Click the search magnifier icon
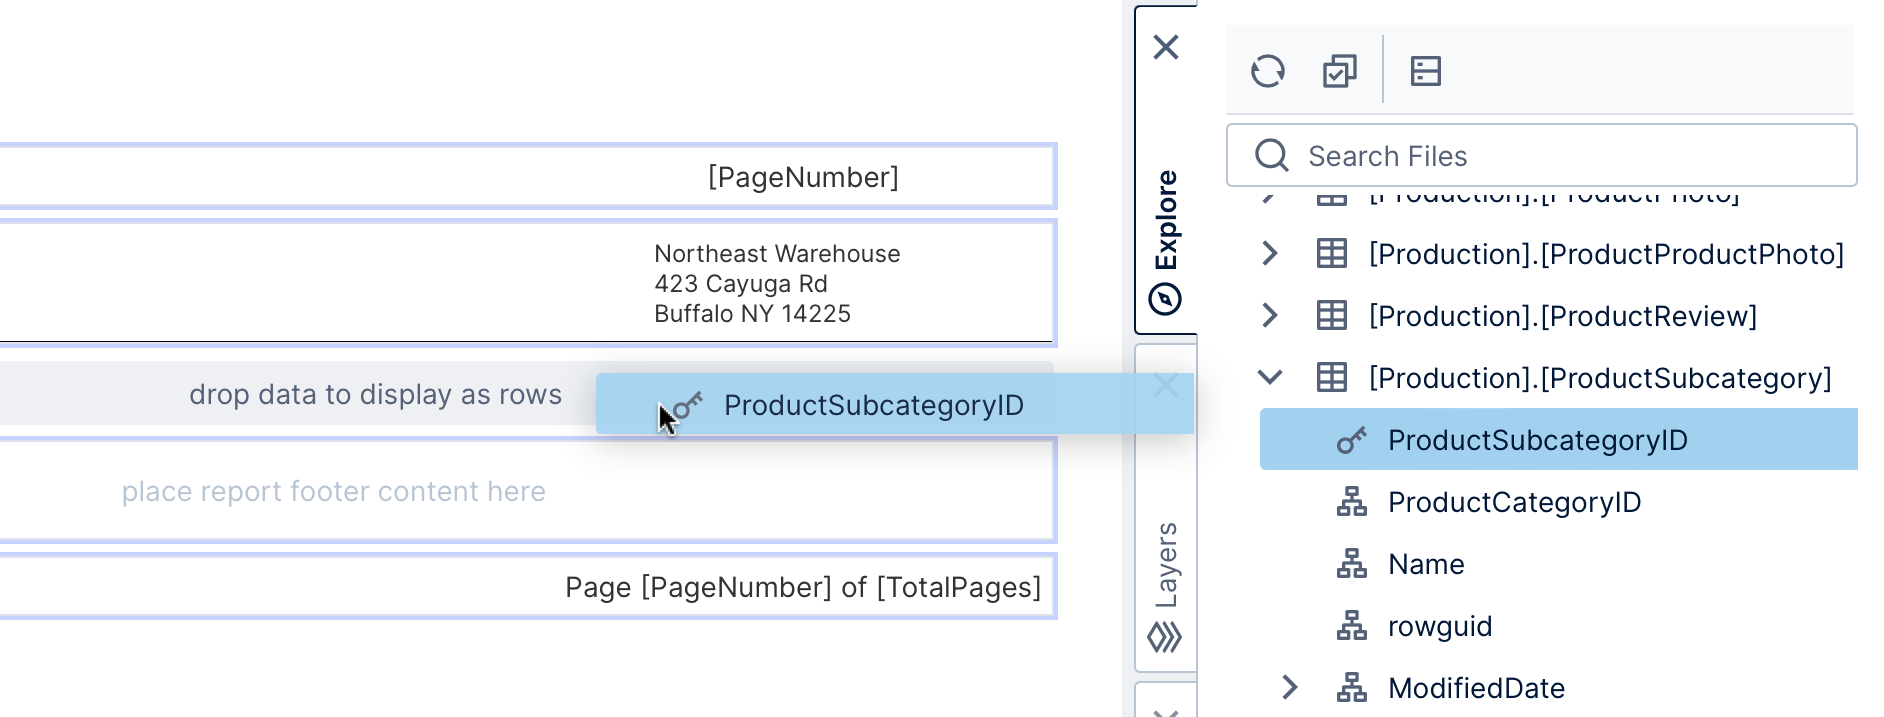Screen dimensions: 1884x717 (x=1271, y=156)
